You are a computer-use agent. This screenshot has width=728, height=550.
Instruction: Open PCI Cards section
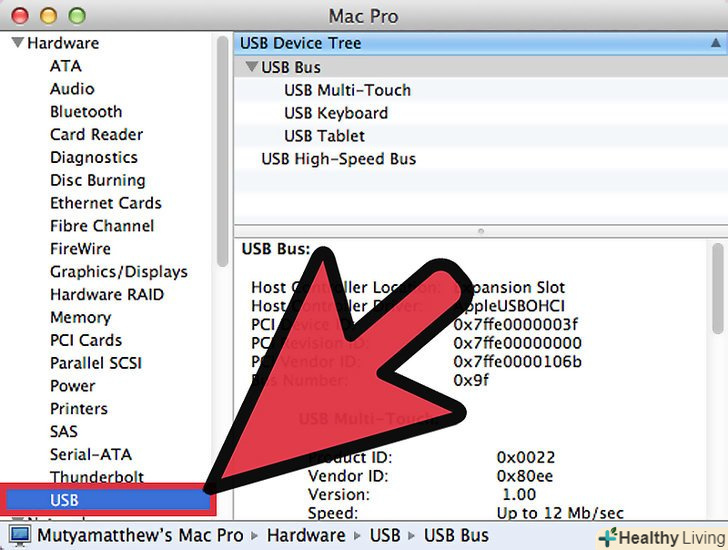pyautogui.click(x=85, y=340)
